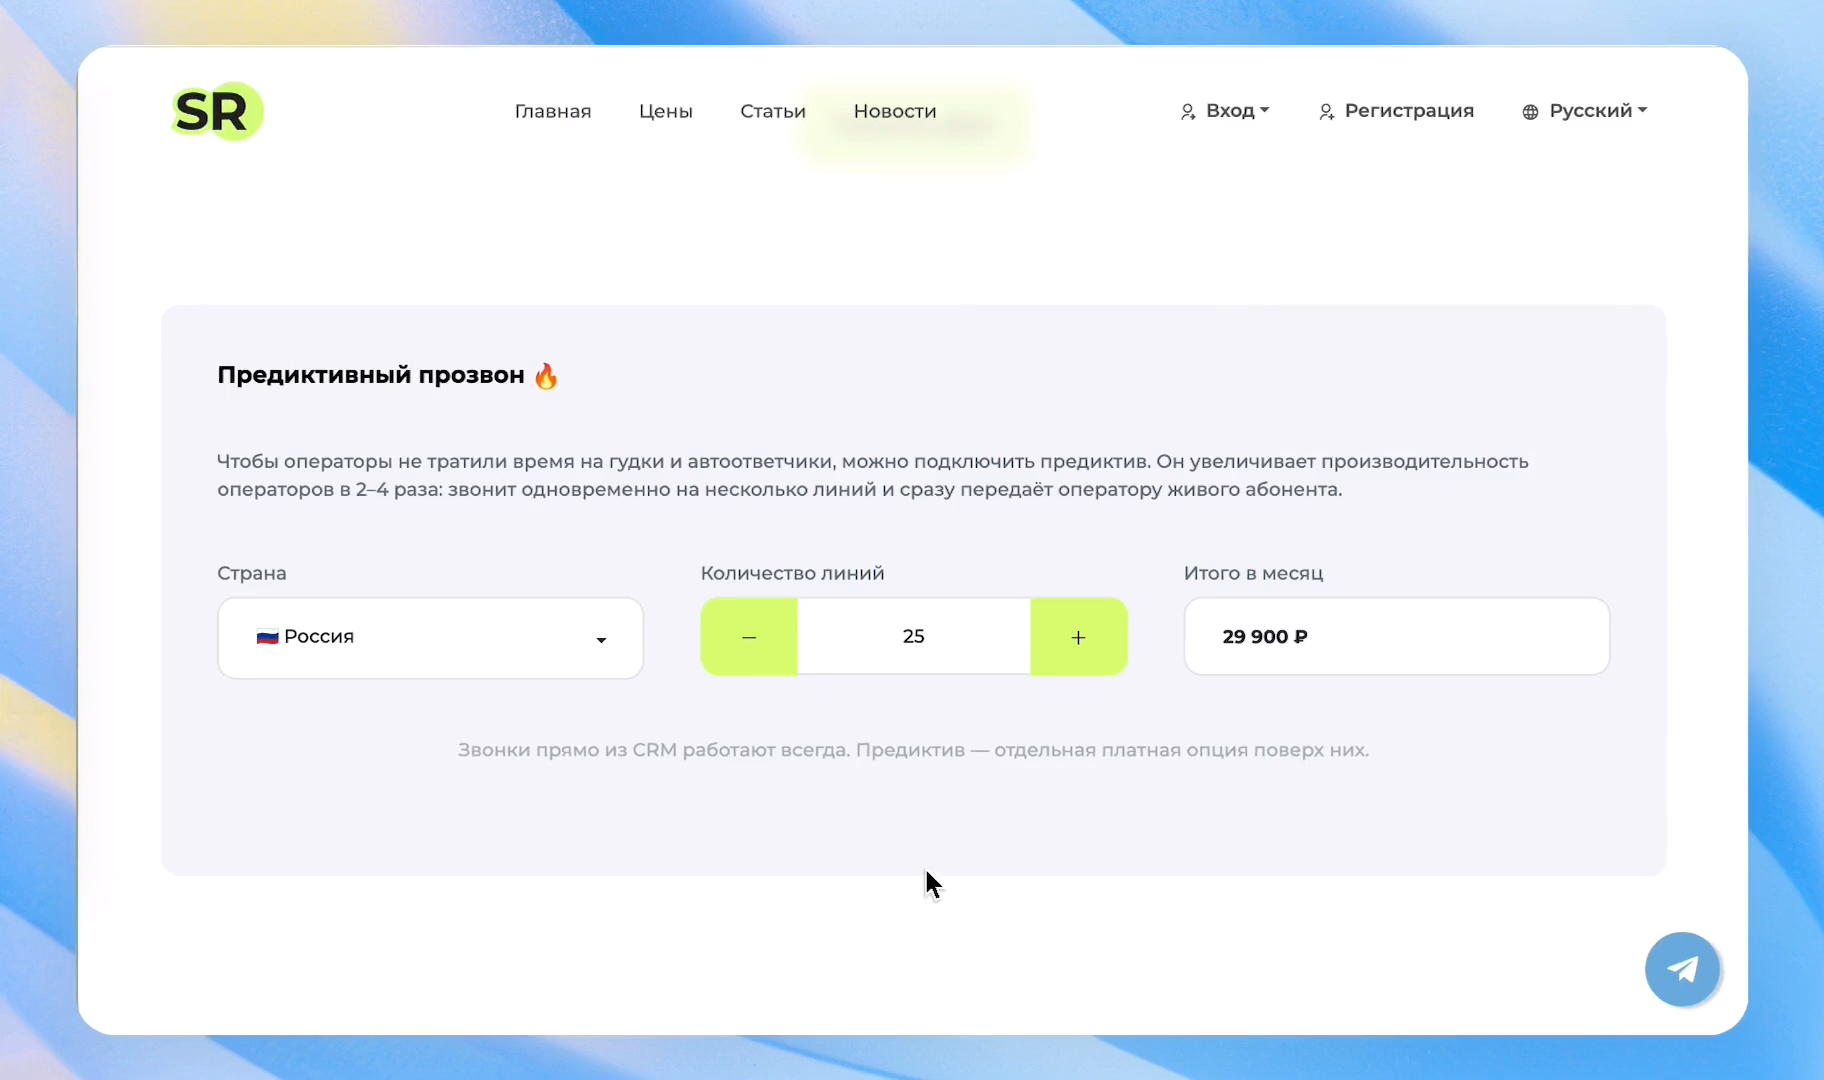Go to the Главная menu item
1824x1080 pixels.
coord(553,111)
